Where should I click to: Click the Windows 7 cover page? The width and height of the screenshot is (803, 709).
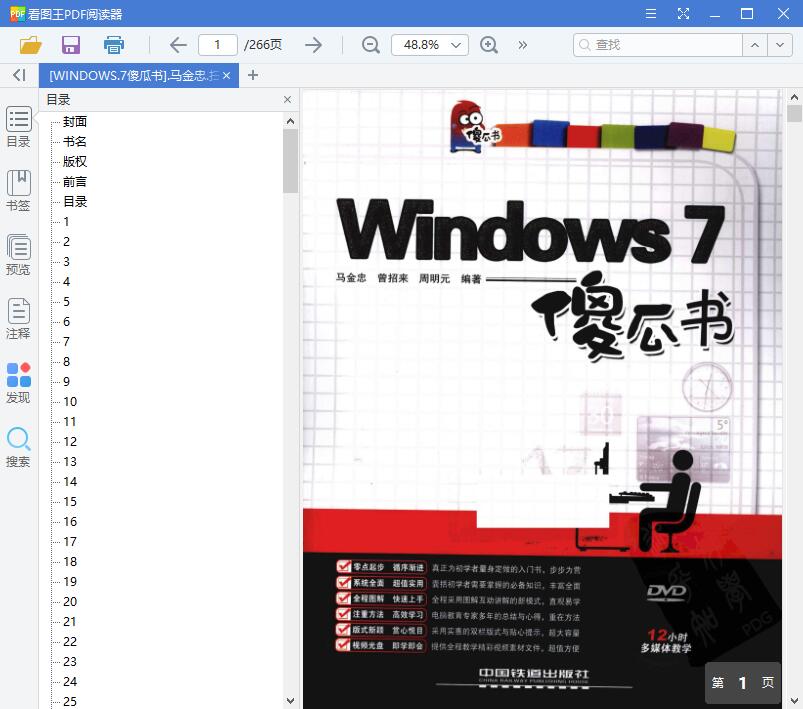point(542,399)
